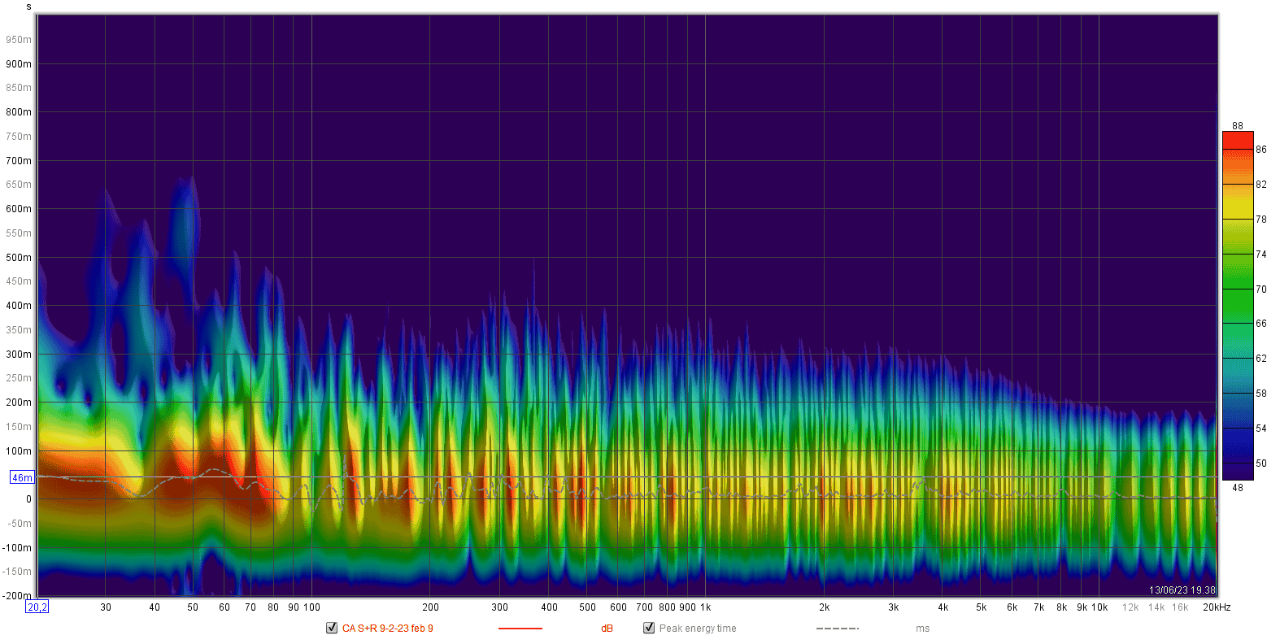
Task: Click the -200m time axis bottom label
Action: click(x=18, y=596)
